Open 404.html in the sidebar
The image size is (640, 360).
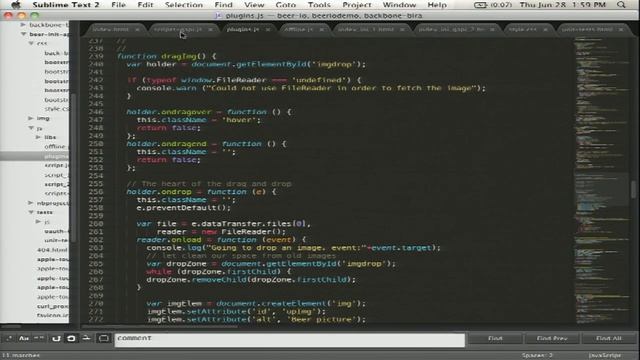52,250
